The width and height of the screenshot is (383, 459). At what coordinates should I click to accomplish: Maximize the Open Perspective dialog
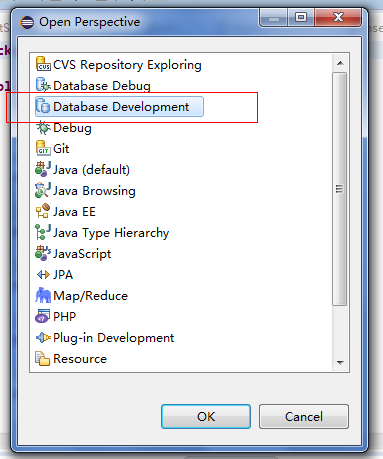coord(301,17)
